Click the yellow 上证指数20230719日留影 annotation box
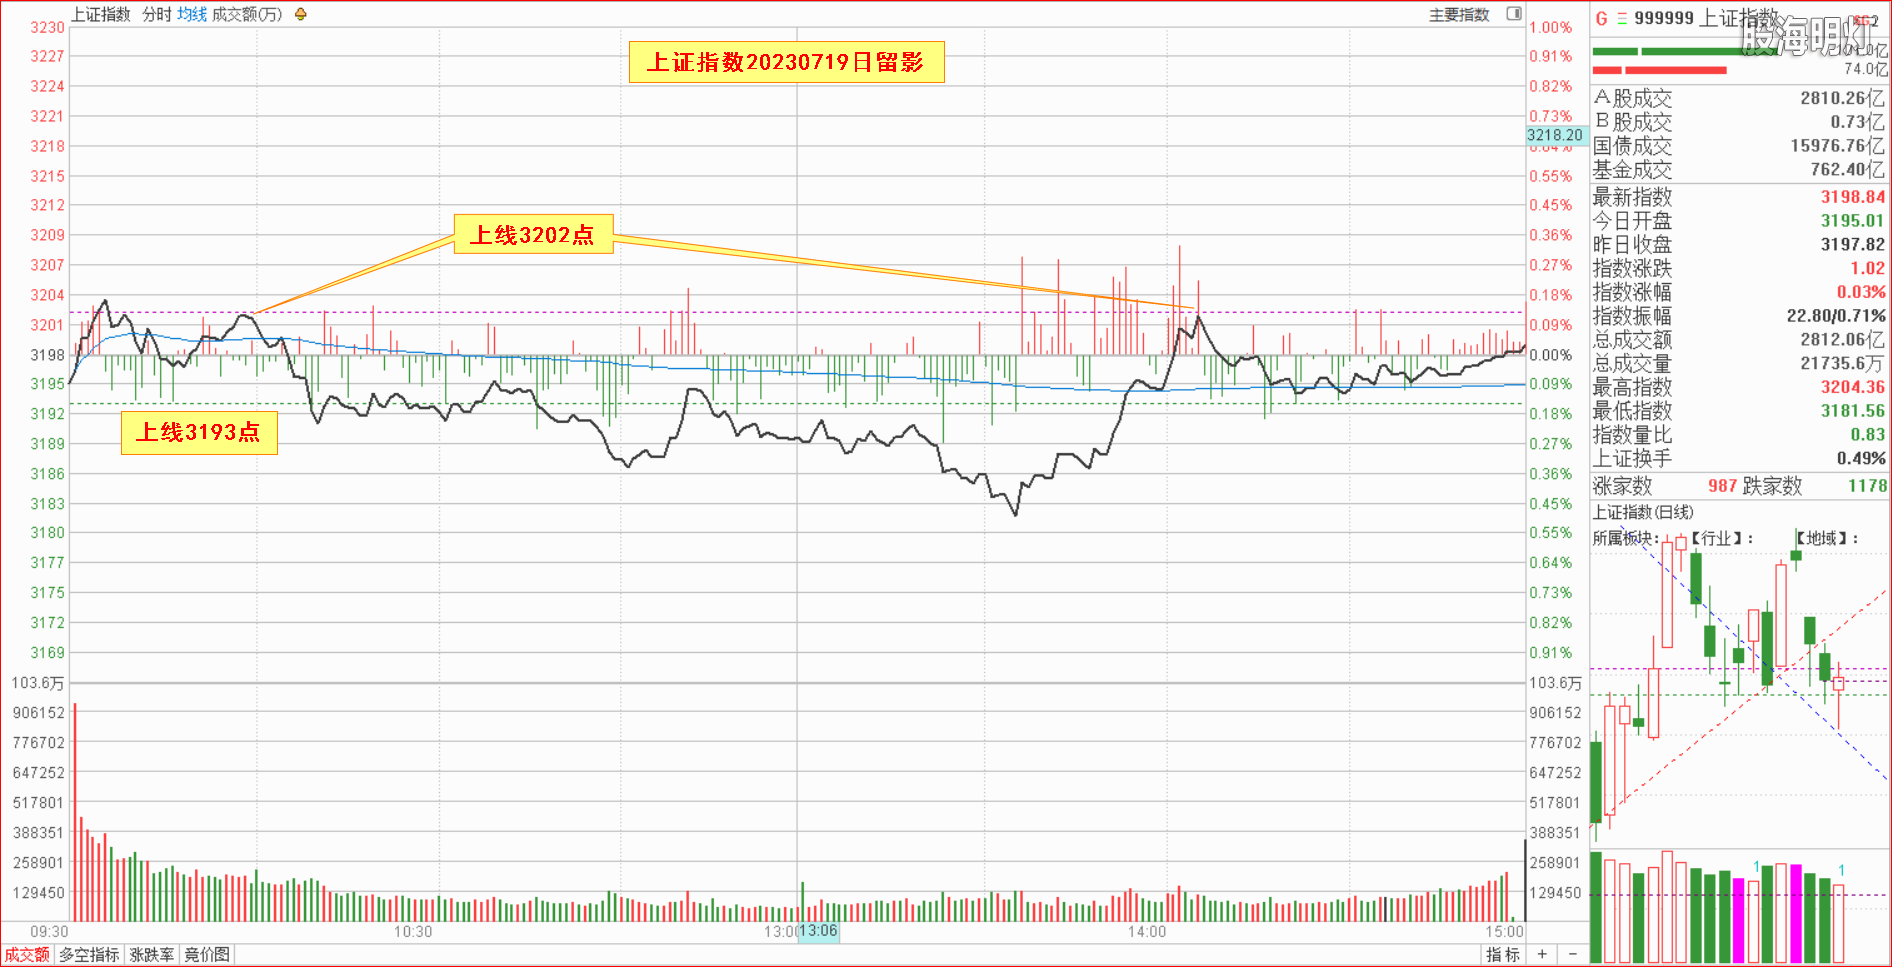Viewport: 1892px width, 967px height. pos(786,62)
